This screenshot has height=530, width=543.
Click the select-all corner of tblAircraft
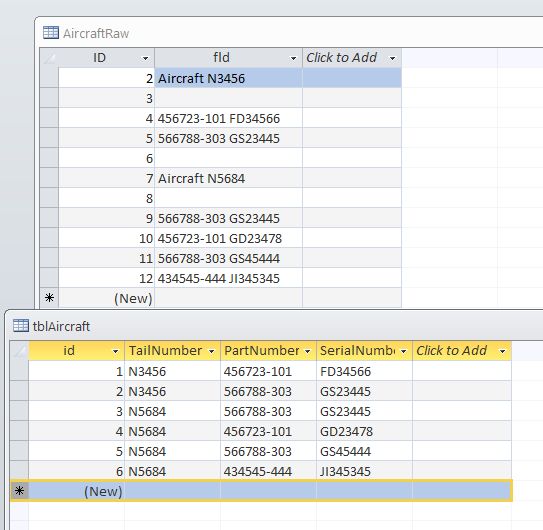[19, 351]
